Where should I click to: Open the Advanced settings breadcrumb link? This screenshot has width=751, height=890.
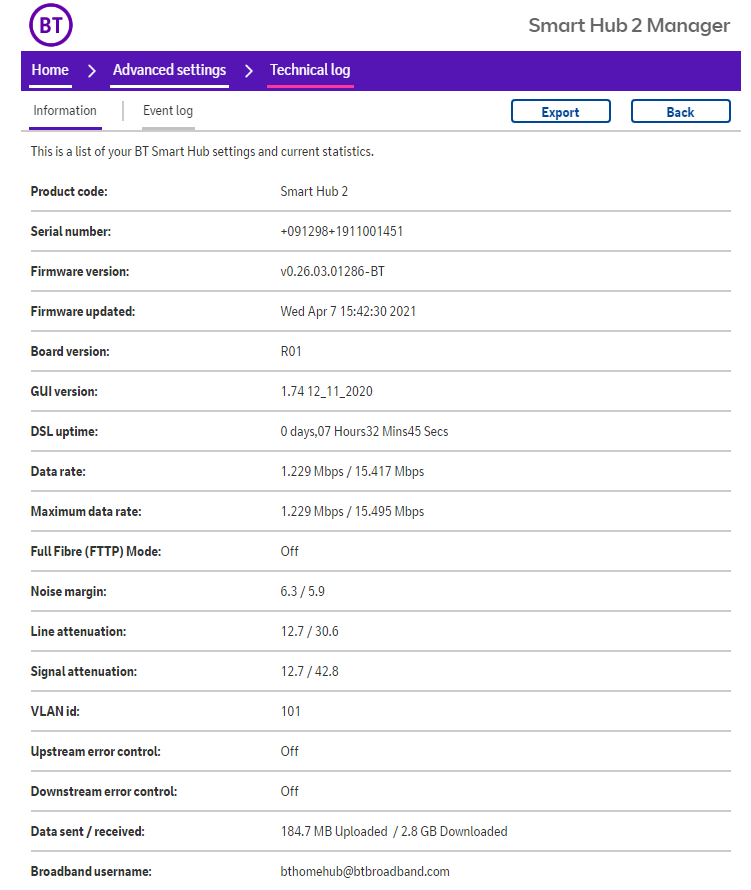tap(169, 70)
